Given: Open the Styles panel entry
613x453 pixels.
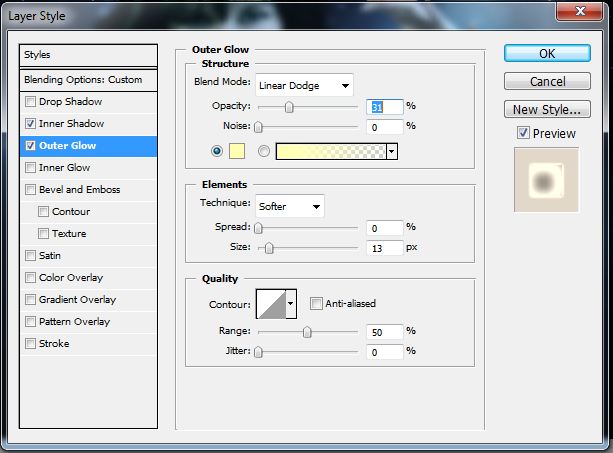Looking at the screenshot, I should [x=88, y=55].
